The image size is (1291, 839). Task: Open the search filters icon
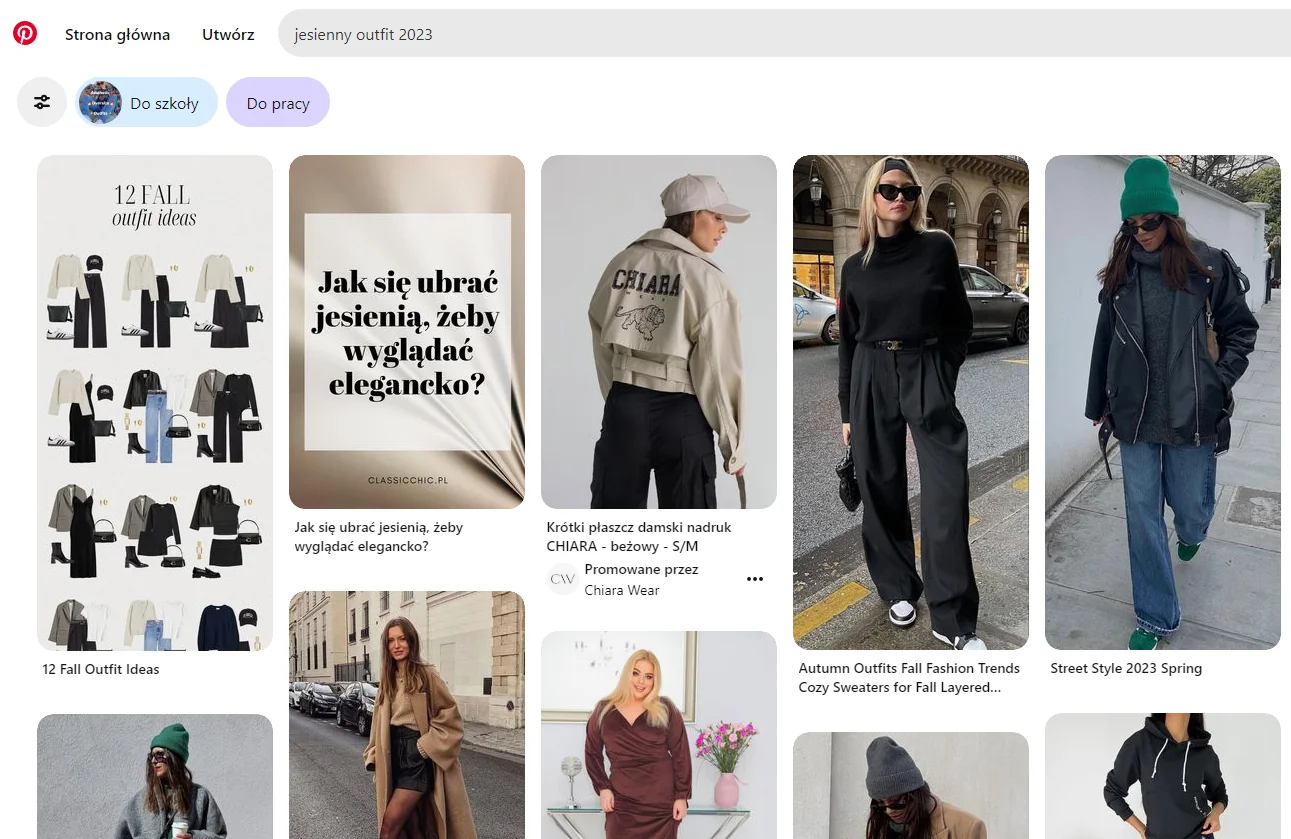[42, 102]
